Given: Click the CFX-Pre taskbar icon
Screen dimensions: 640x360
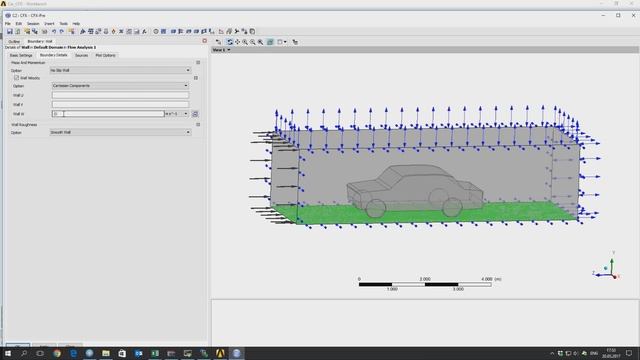Looking at the screenshot, I should click(236, 353).
